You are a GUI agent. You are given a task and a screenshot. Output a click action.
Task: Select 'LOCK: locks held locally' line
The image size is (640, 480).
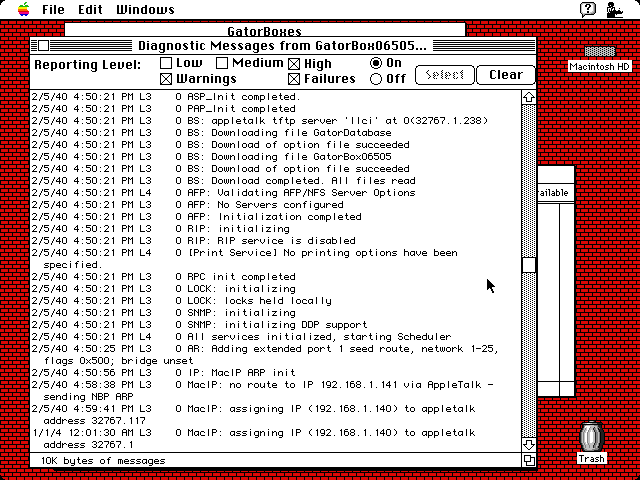276,301
